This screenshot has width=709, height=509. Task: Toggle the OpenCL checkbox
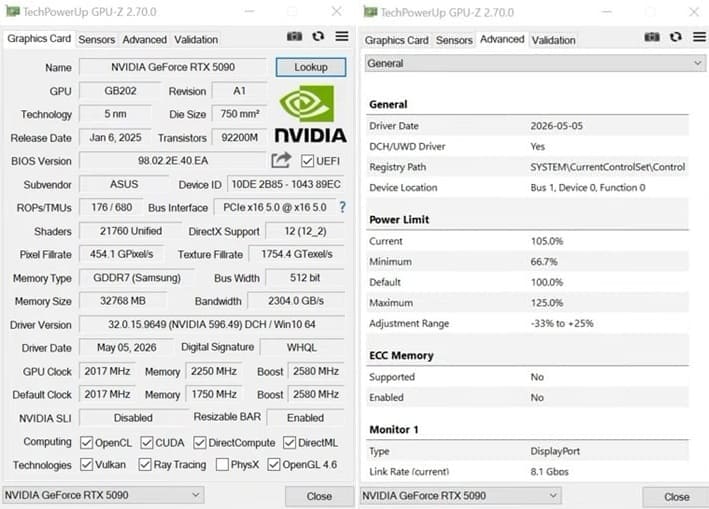[x=86, y=443]
